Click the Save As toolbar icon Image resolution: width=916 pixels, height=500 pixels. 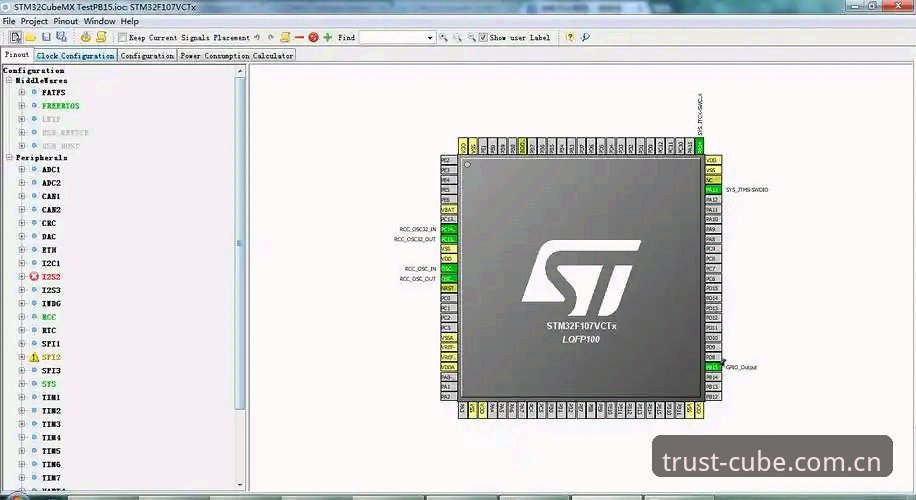61,37
